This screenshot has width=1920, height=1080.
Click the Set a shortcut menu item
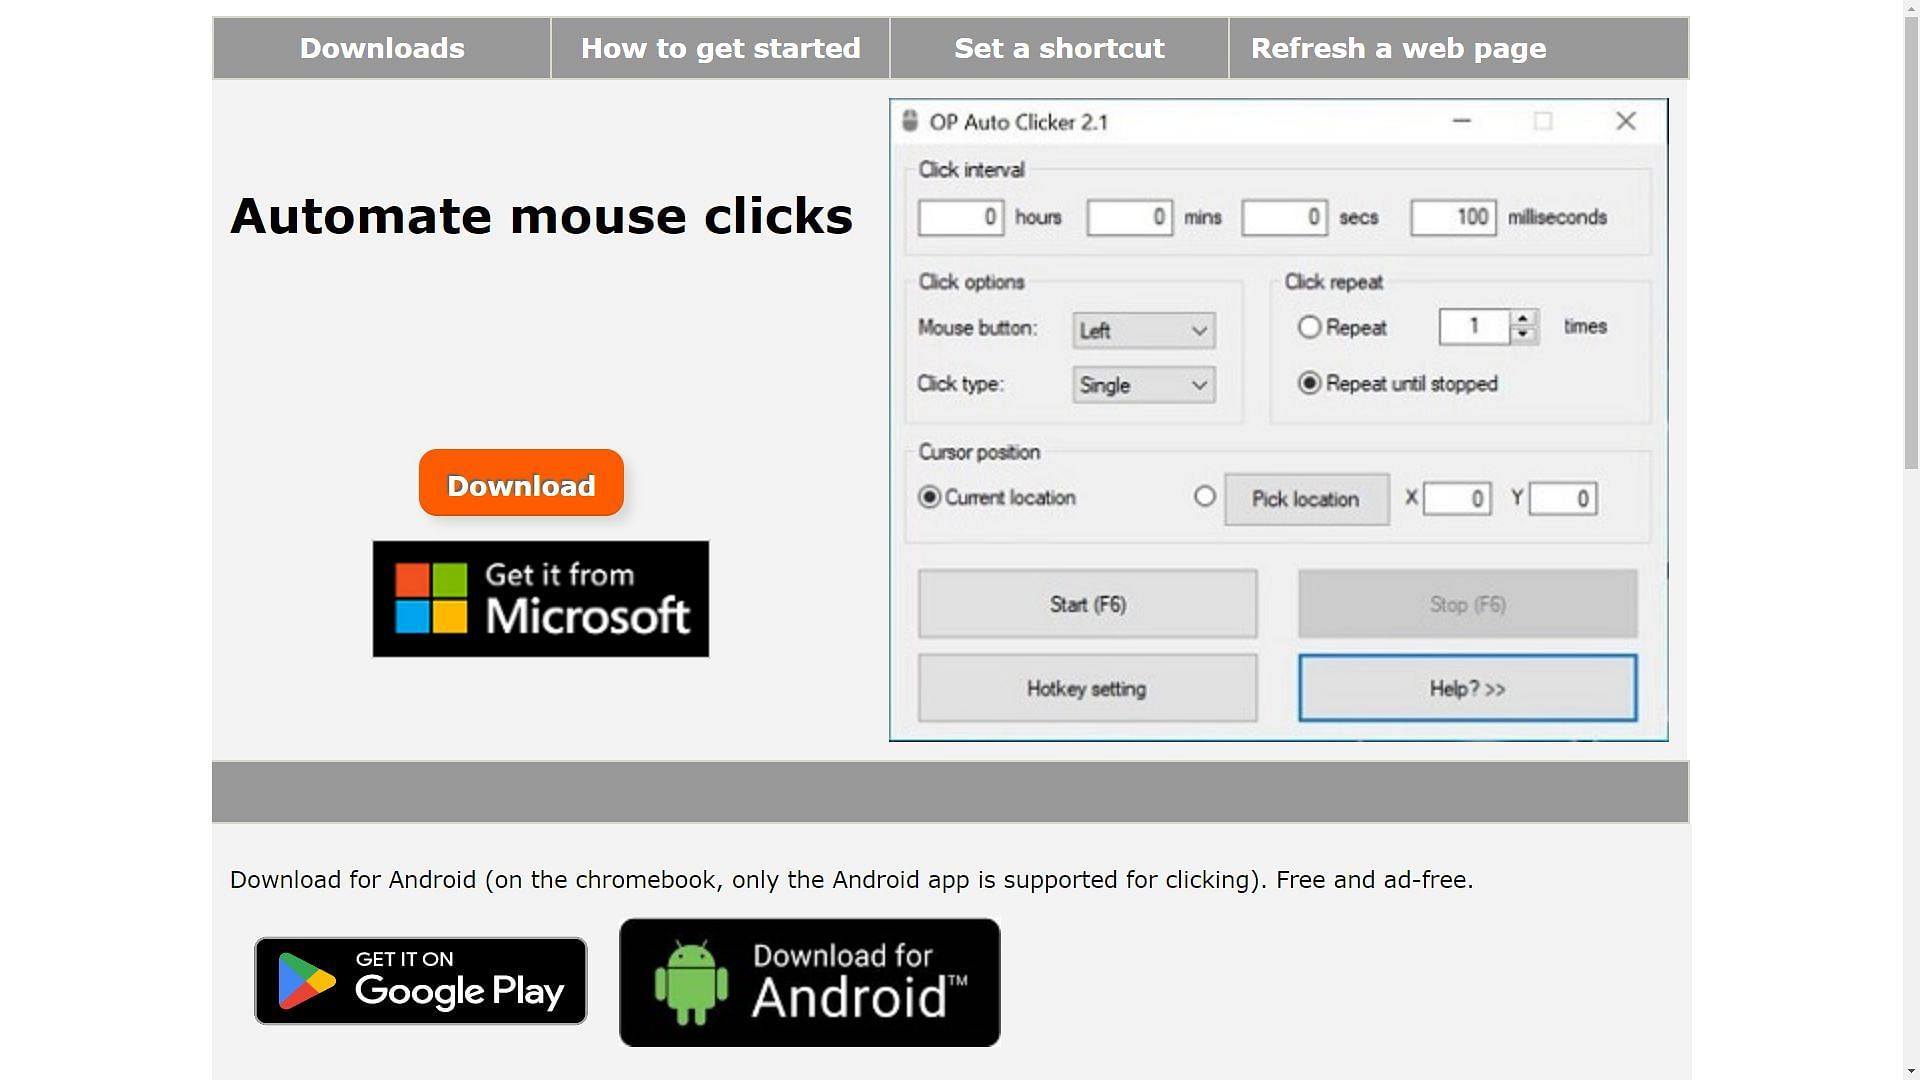point(1059,47)
